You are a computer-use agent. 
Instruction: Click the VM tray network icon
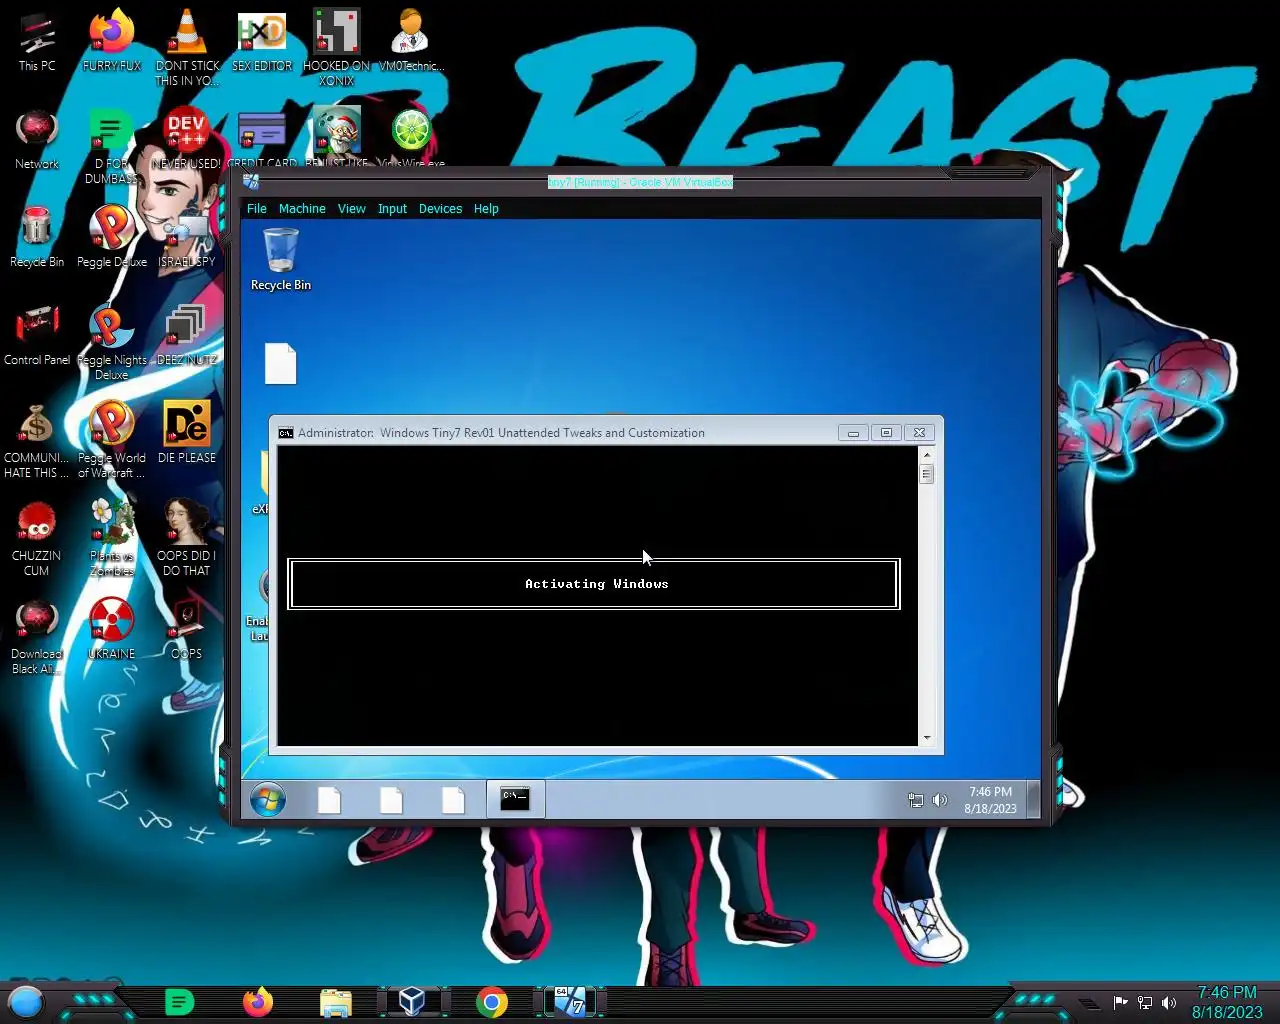(915, 800)
